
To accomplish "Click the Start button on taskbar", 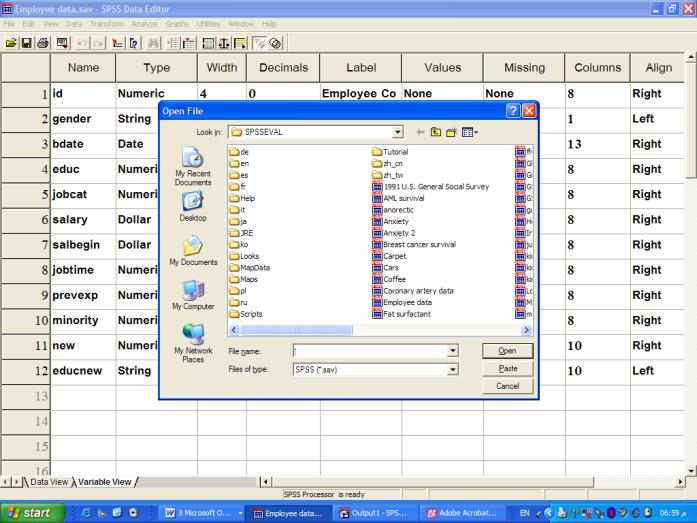I will click(x=31, y=513).
